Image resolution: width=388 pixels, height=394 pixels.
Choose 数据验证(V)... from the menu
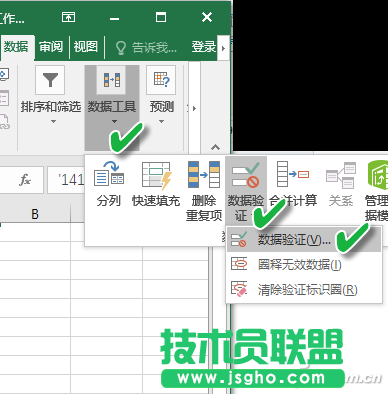pyautogui.click(x=304, y=239)
